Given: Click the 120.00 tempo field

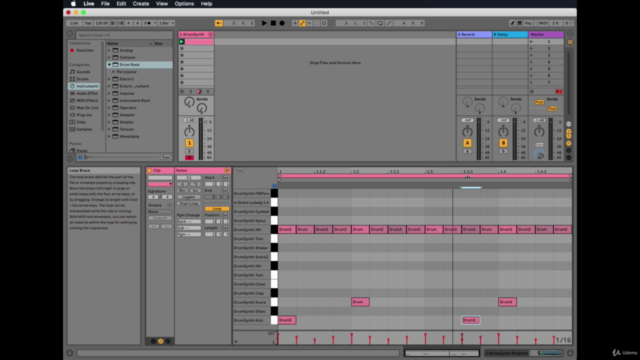Looking at the screenshot, I should point(102,23).
